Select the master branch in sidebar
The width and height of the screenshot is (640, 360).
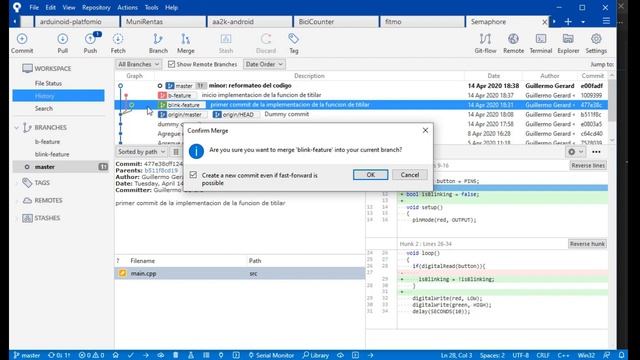click(x=61, y=167)
